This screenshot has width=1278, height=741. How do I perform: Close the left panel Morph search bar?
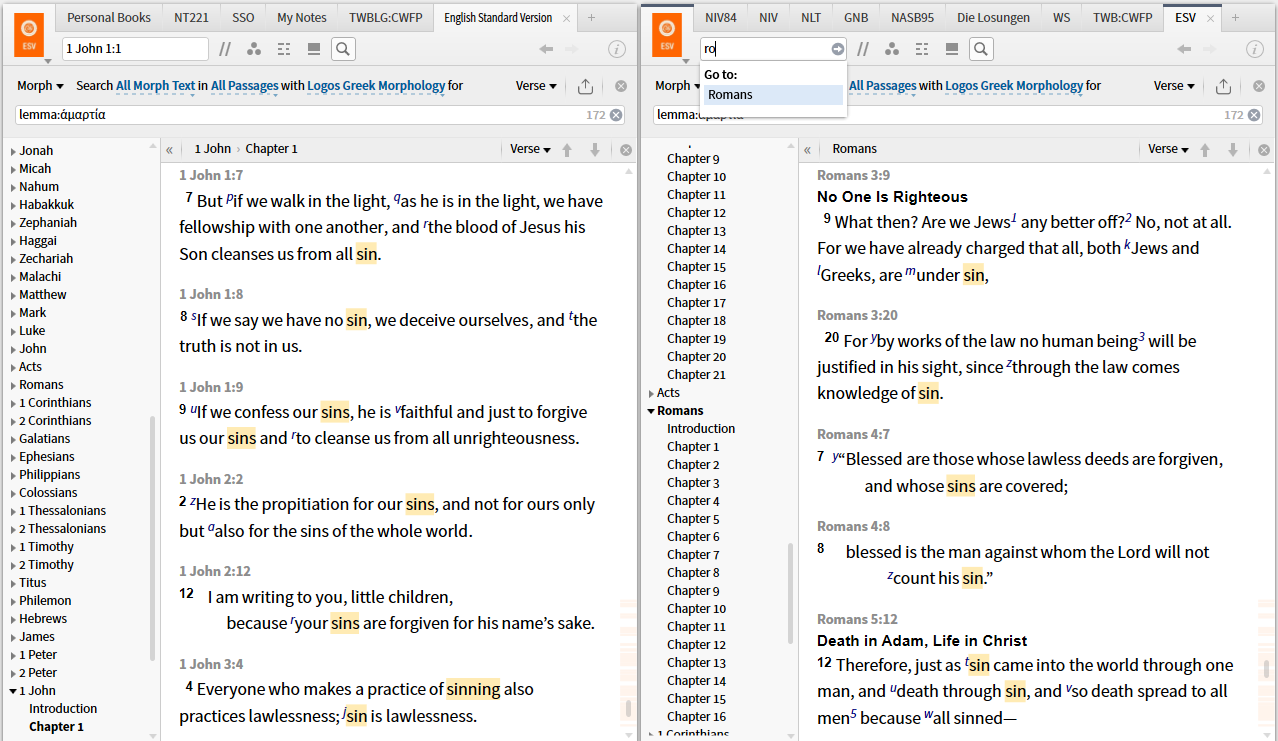(621, 86)
